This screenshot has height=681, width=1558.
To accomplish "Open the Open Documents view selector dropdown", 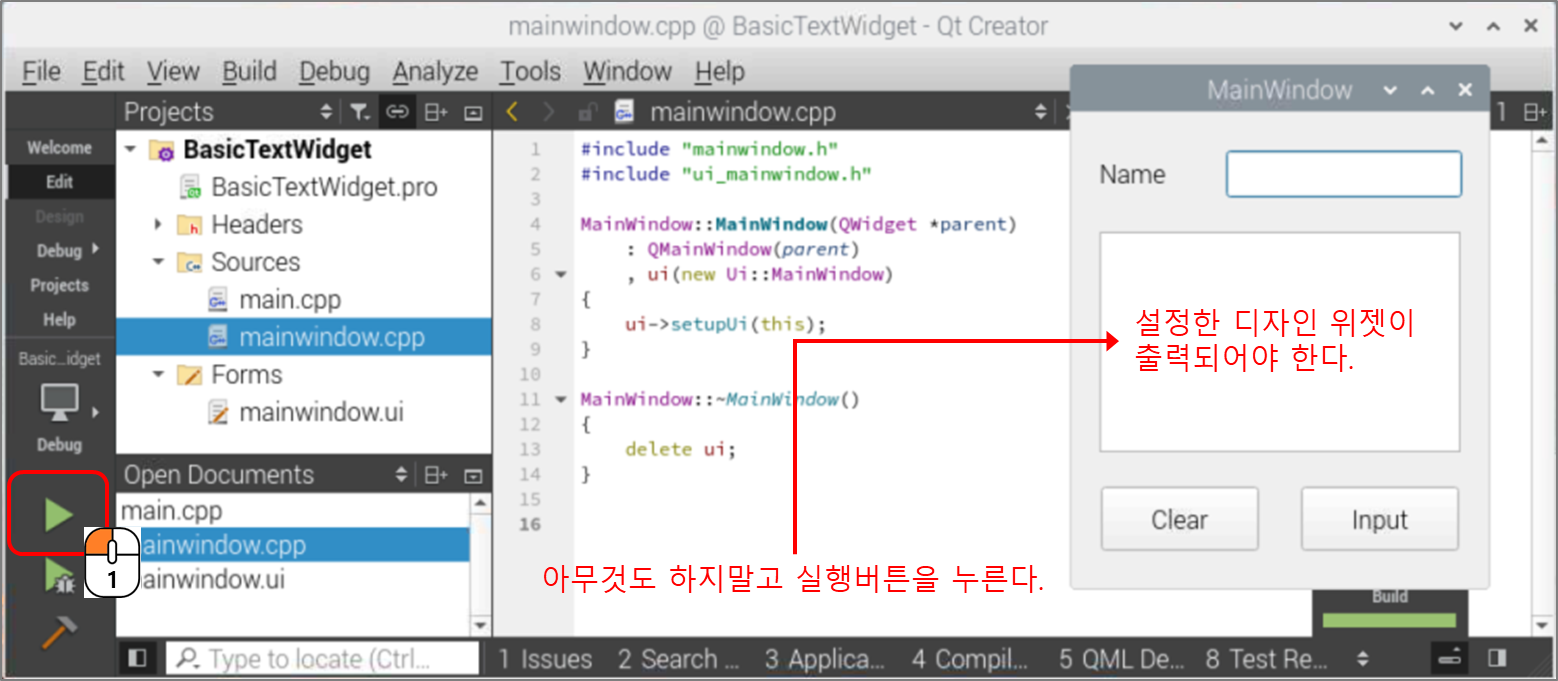I will pos(402,475).
